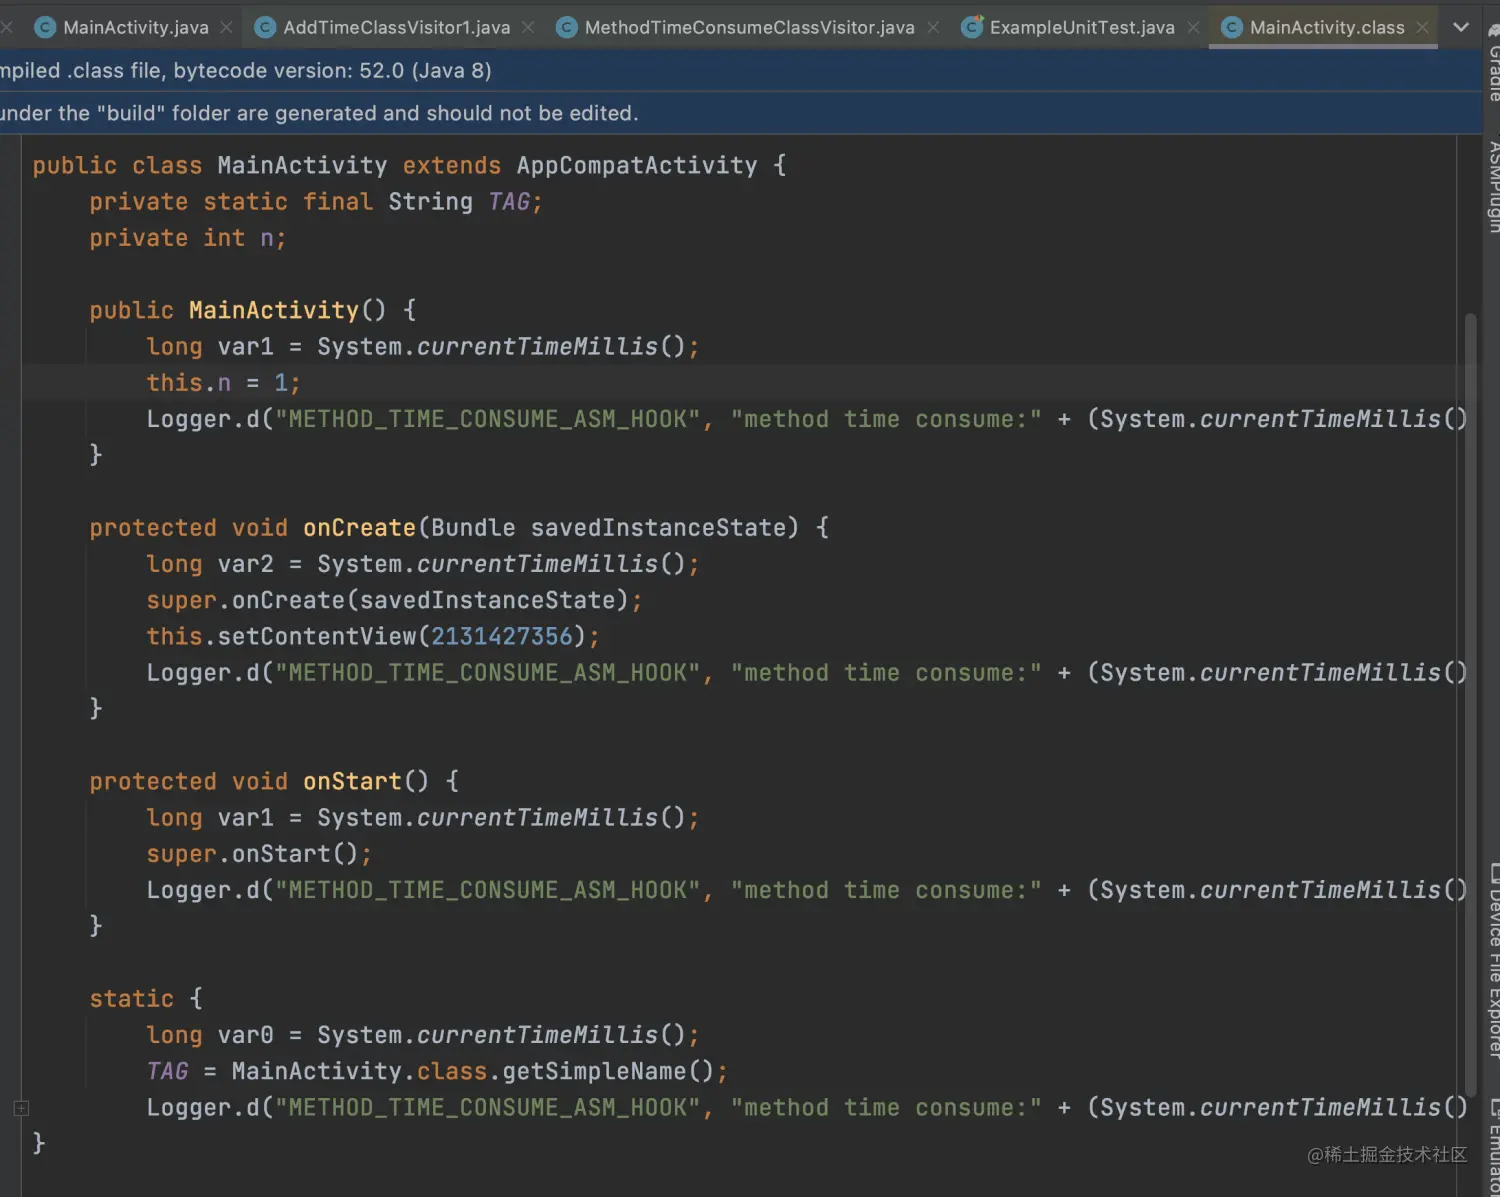This screenshot has height=1197, width=1500.
Task: Click the onCreate method name
Action: tap(359, 527)
